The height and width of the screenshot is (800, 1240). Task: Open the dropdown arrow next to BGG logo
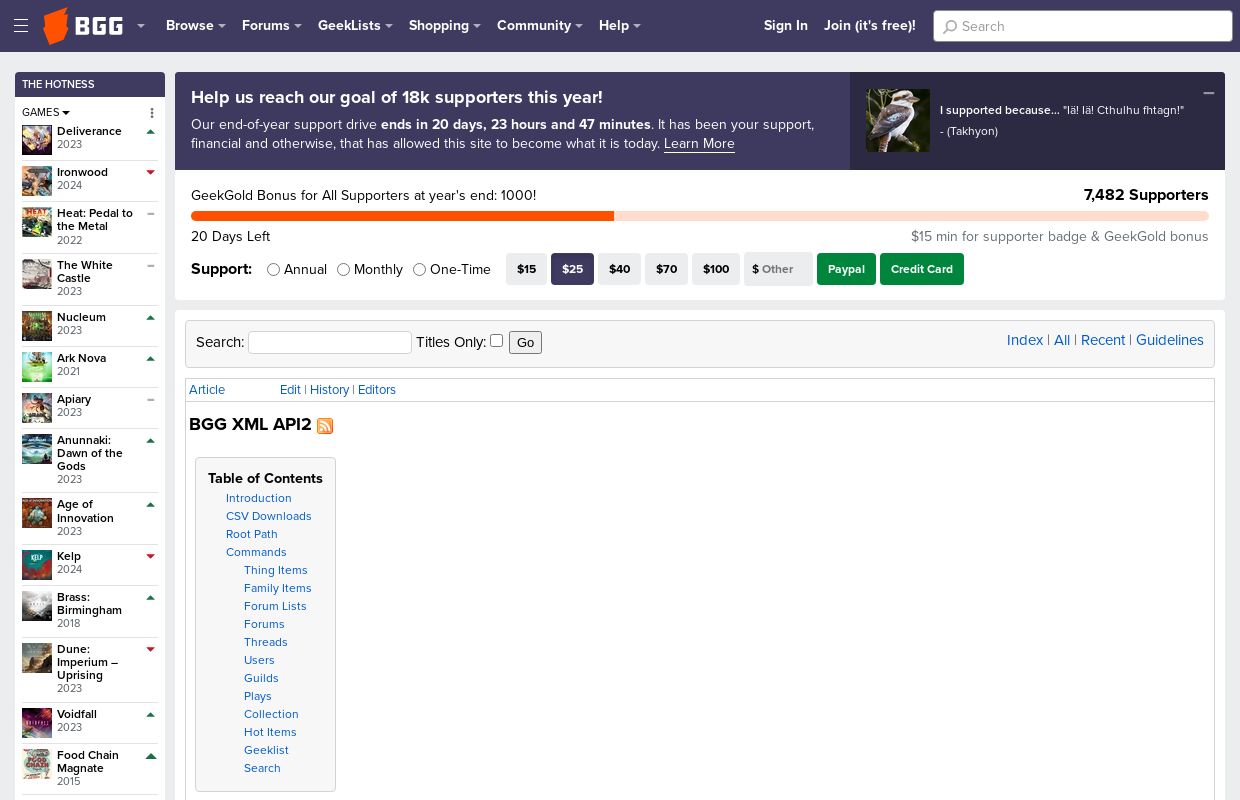141,26
